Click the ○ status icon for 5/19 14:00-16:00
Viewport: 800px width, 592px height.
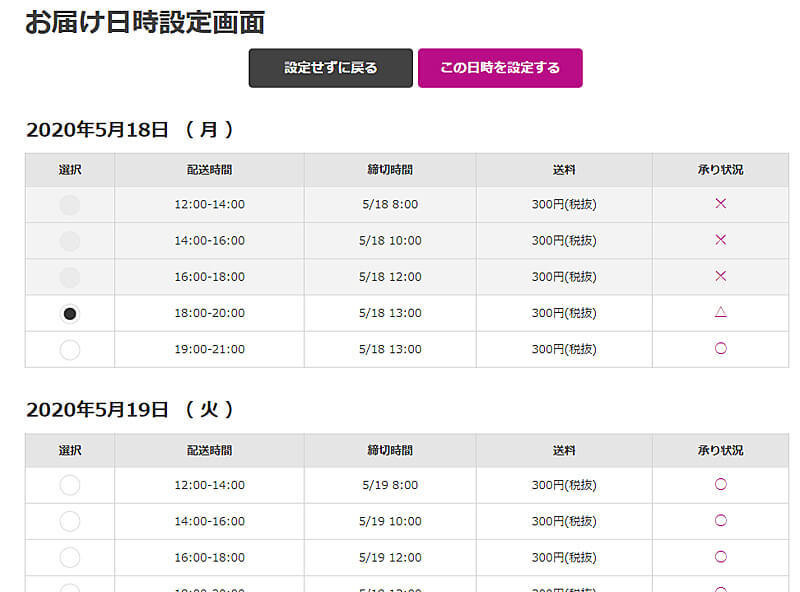click(720, 520)
